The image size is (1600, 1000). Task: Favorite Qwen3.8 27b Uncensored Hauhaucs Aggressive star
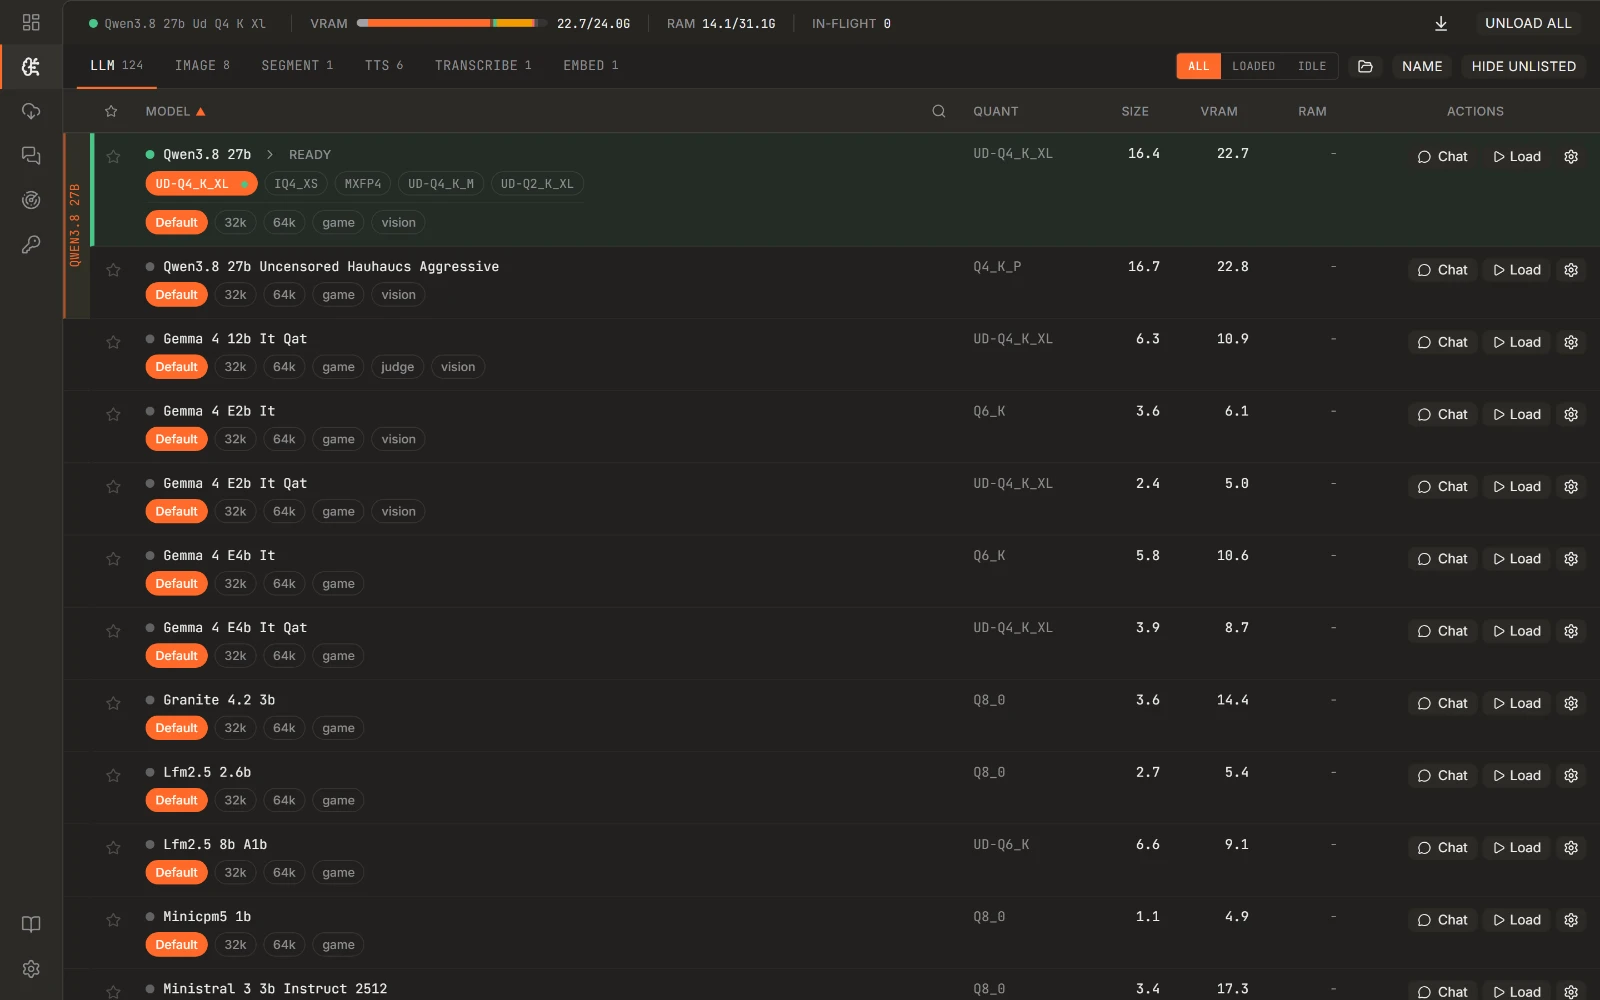click(x=113, y=269)
